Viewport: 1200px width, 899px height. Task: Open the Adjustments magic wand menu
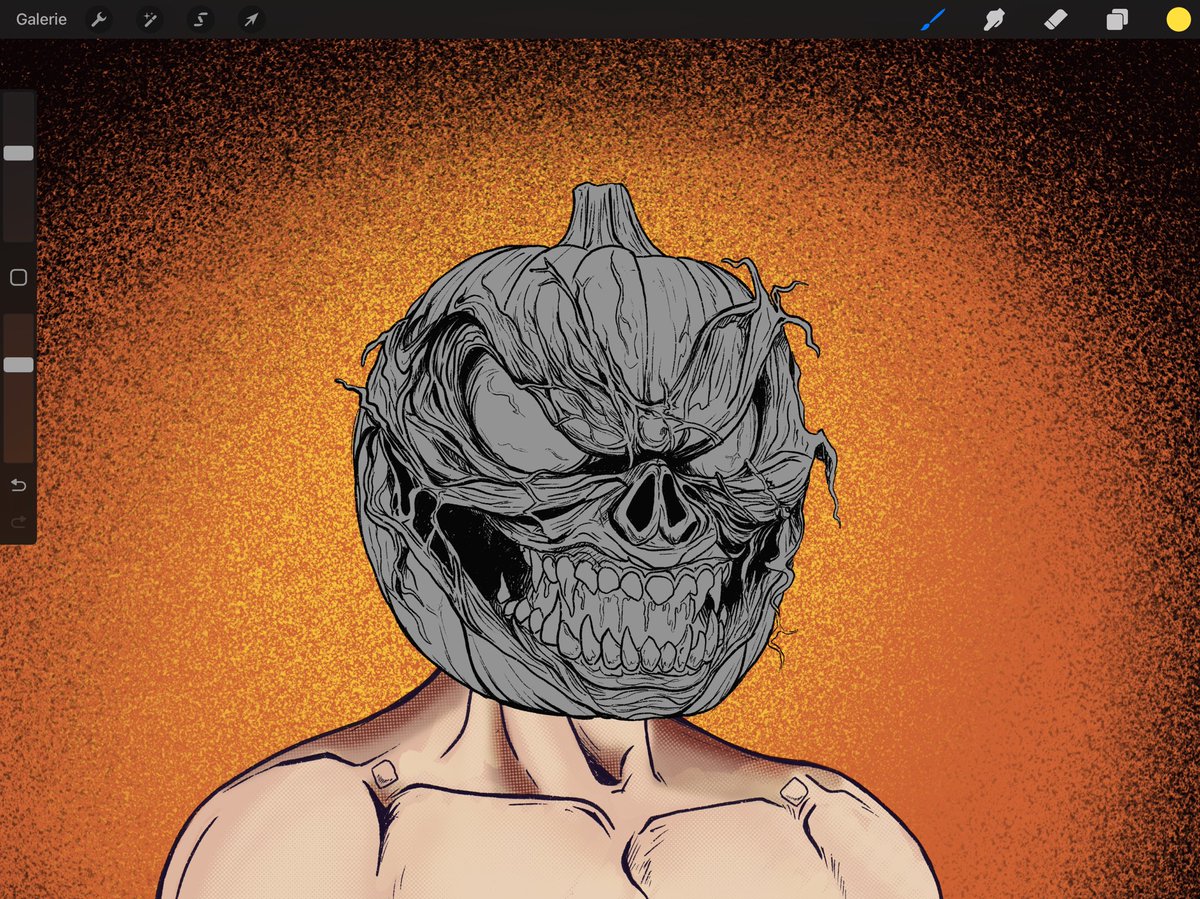[x=149, y=19]
